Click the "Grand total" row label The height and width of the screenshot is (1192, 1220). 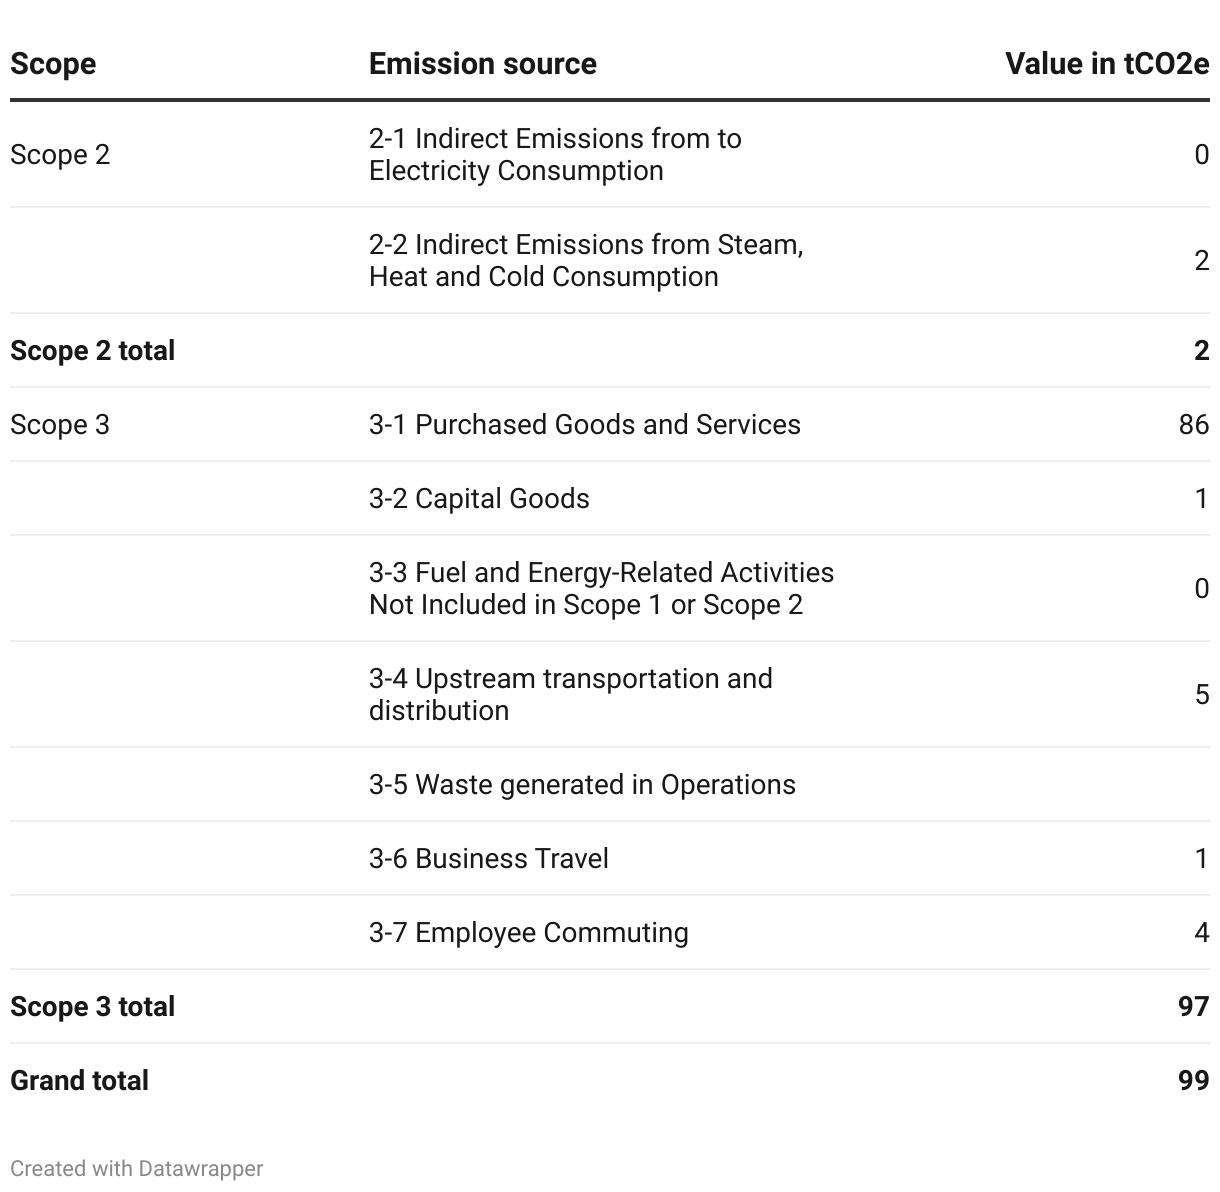point(79,1081)
